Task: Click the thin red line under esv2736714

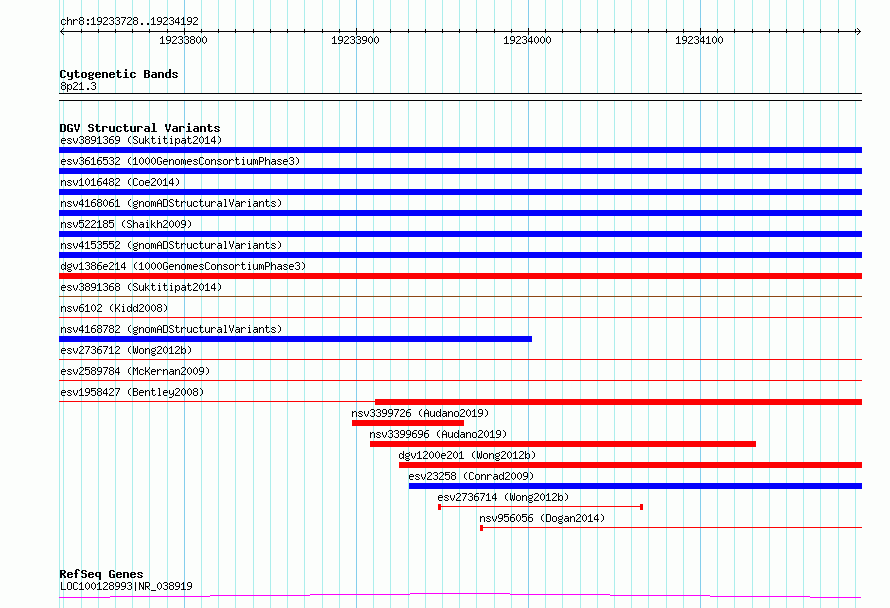Action: click(540, 507)
